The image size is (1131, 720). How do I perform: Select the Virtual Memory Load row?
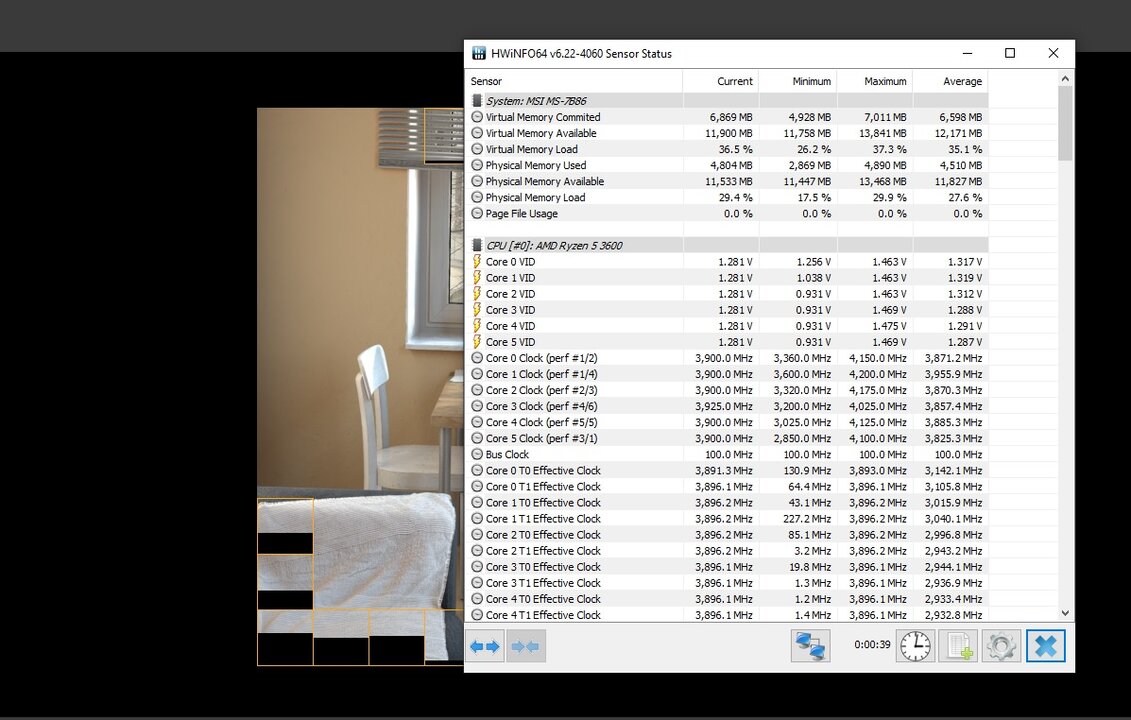pyautogui.click(x=727, y=149)
